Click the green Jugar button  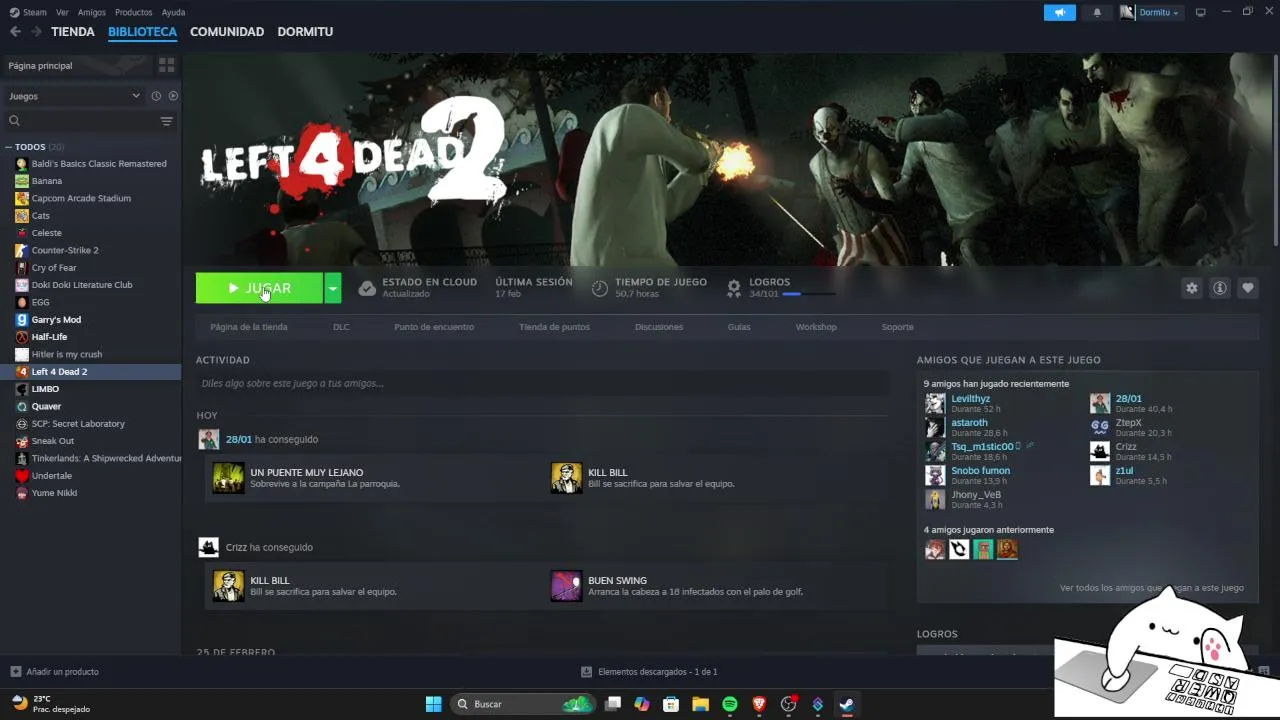[259, 288]
